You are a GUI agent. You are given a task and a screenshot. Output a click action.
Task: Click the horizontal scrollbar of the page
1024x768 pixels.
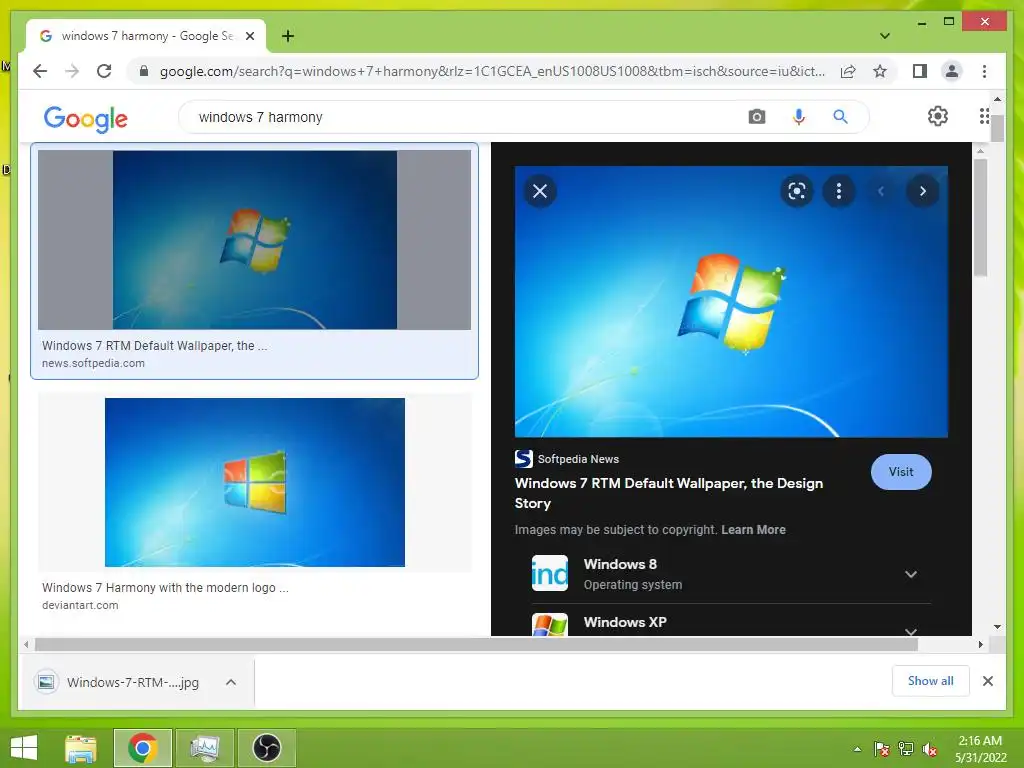point(477,645)
